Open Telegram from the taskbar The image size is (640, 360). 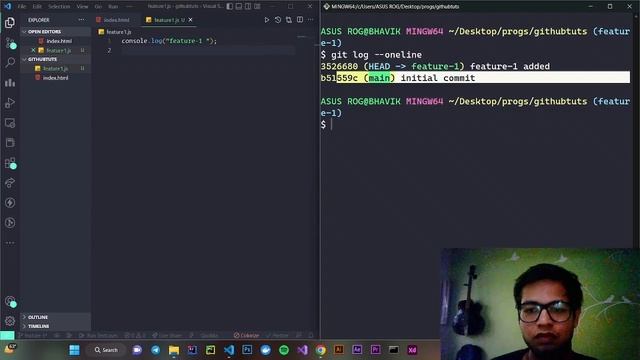[156, 350]
